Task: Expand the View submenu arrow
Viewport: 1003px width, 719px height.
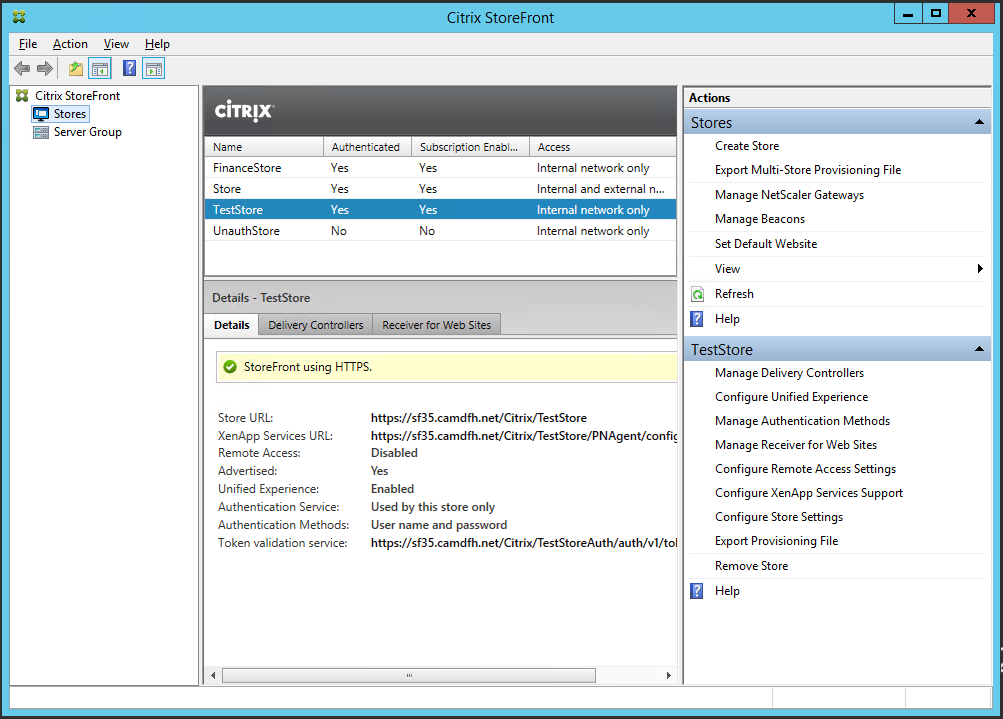Action: coord(980,269)
